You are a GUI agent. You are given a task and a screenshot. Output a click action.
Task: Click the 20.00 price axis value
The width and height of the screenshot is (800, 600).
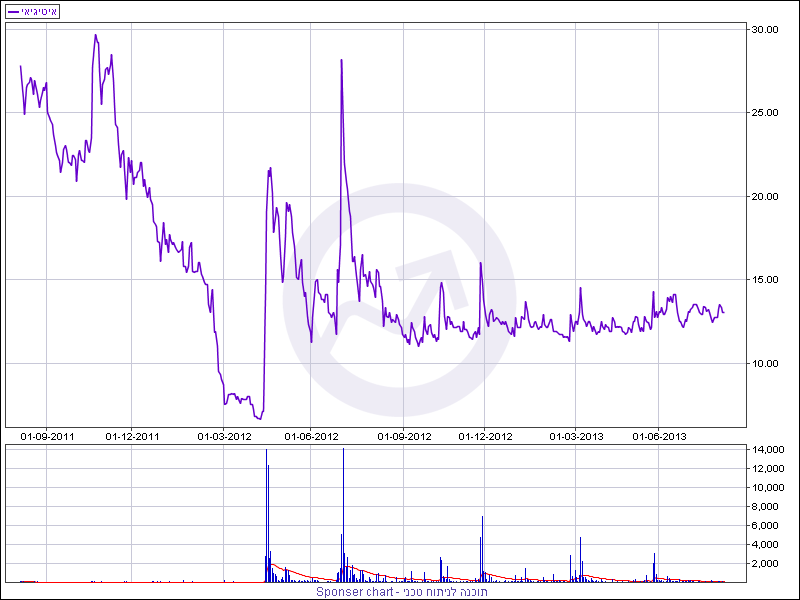765,197
